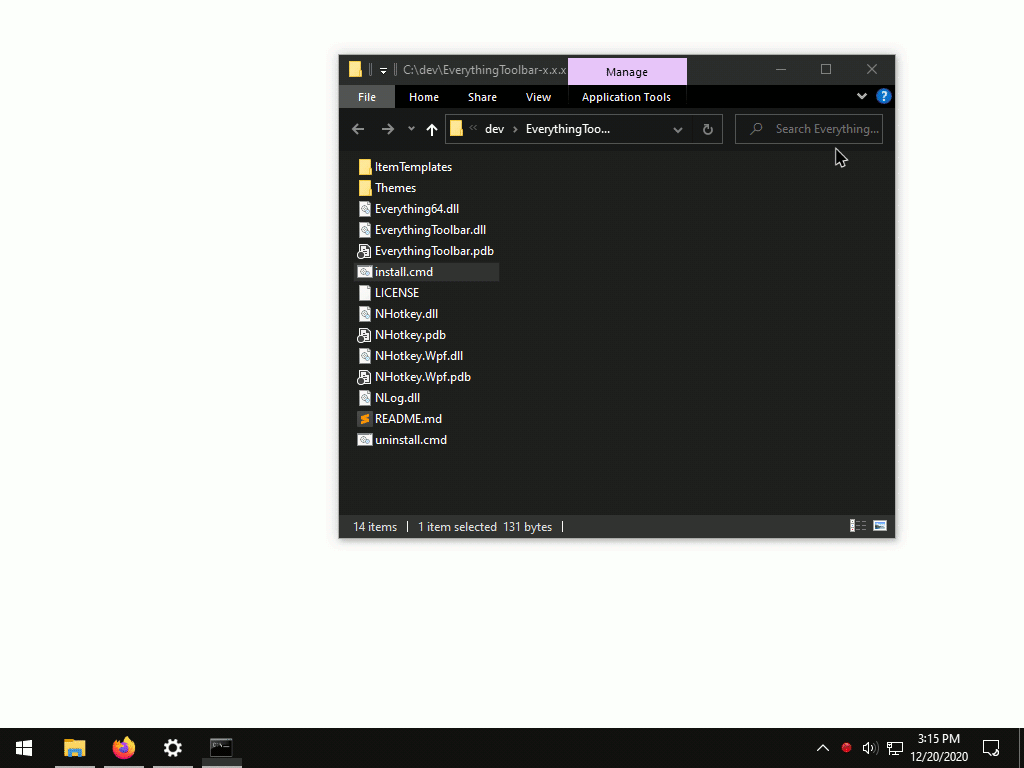The height and width of the screenshot is (768, 1024).
Task: Open Customize Quick Access Toolbar dropdown
Action: click(x=383, y=70)
